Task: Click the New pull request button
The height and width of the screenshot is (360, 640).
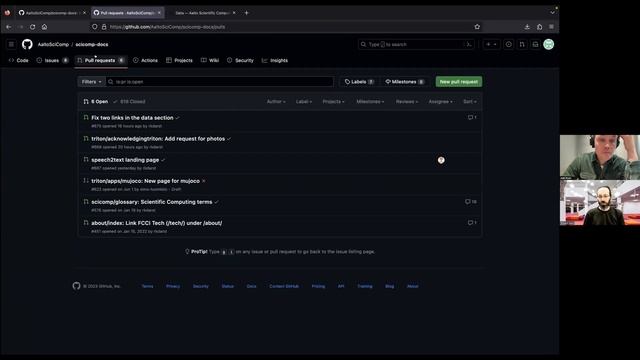Action: pyautogui.click(x=459, y=82)
